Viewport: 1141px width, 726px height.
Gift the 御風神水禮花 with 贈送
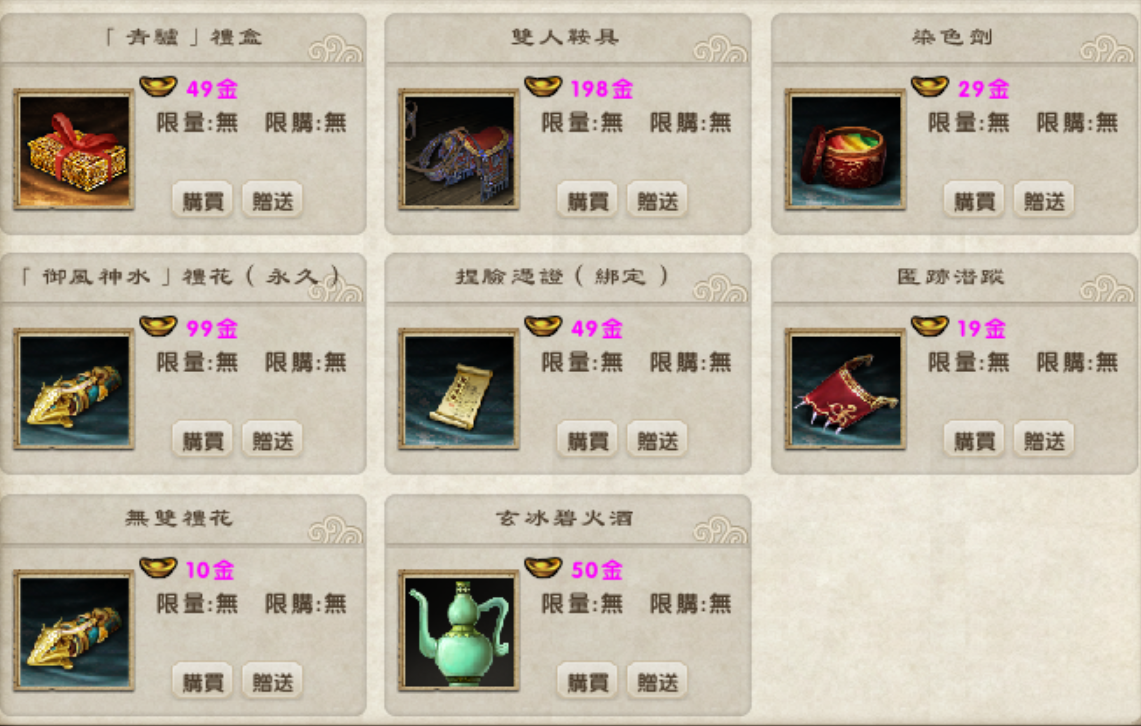[272, 439]
